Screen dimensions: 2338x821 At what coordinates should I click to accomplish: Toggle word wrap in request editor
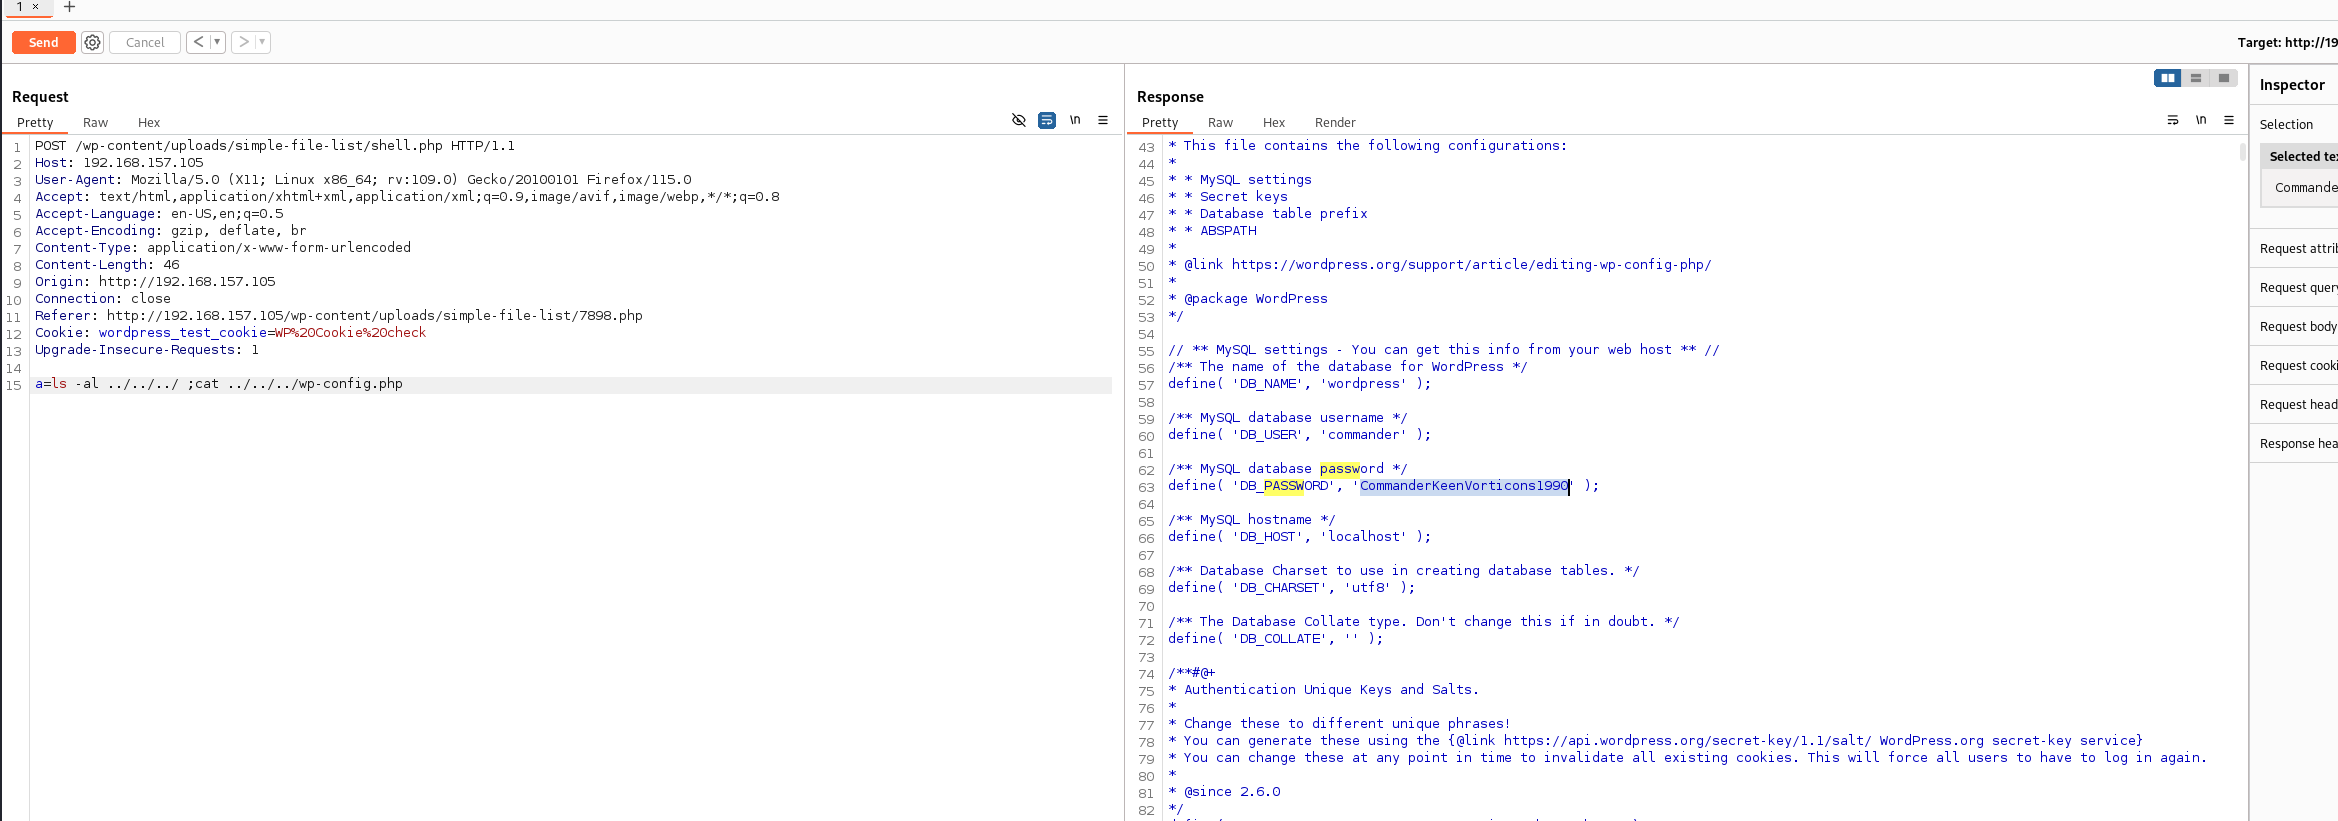(1047, 120)
